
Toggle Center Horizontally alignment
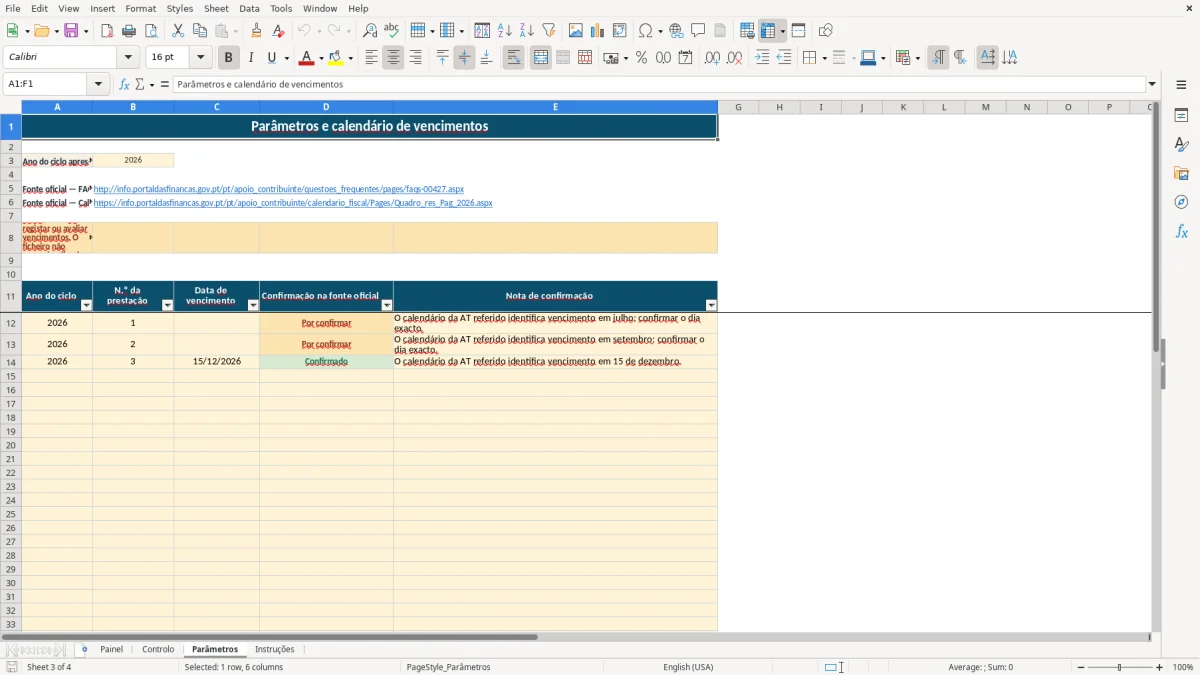(x=394, y=58)
